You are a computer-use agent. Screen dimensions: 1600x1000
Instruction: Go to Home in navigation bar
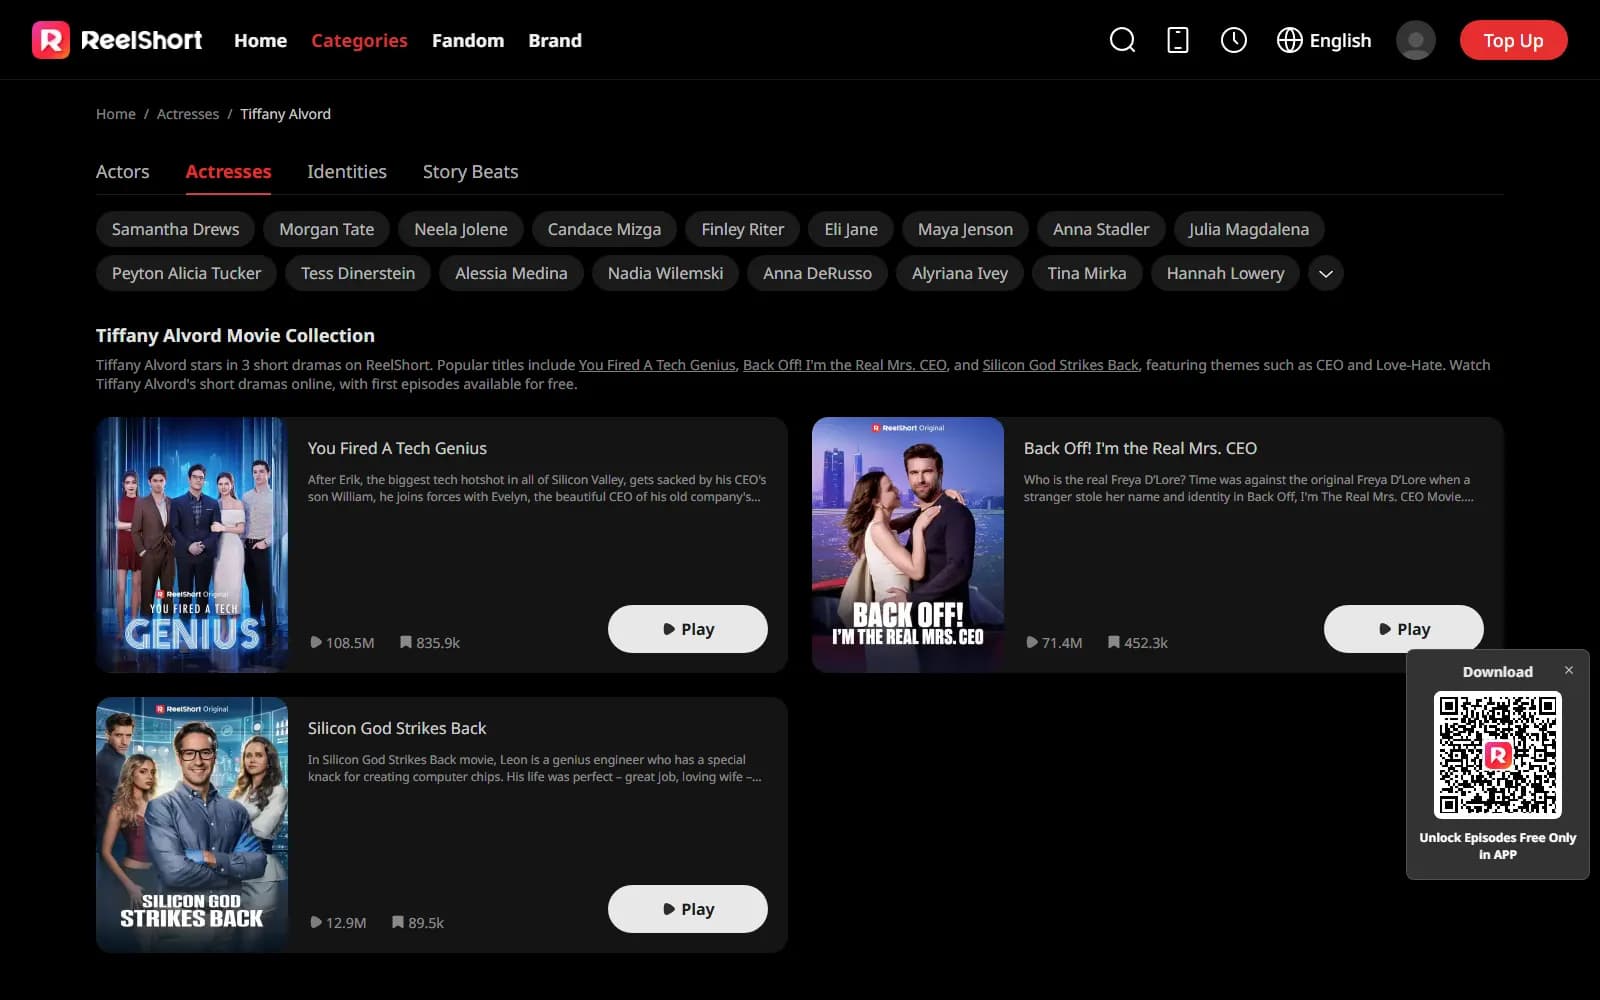260,40
